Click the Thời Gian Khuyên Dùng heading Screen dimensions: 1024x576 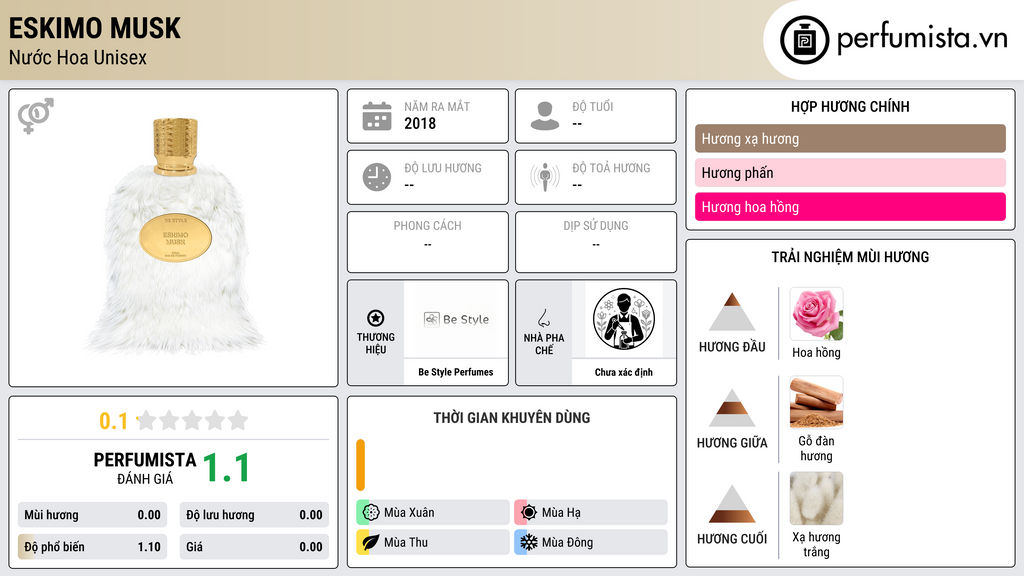point(512,418)
